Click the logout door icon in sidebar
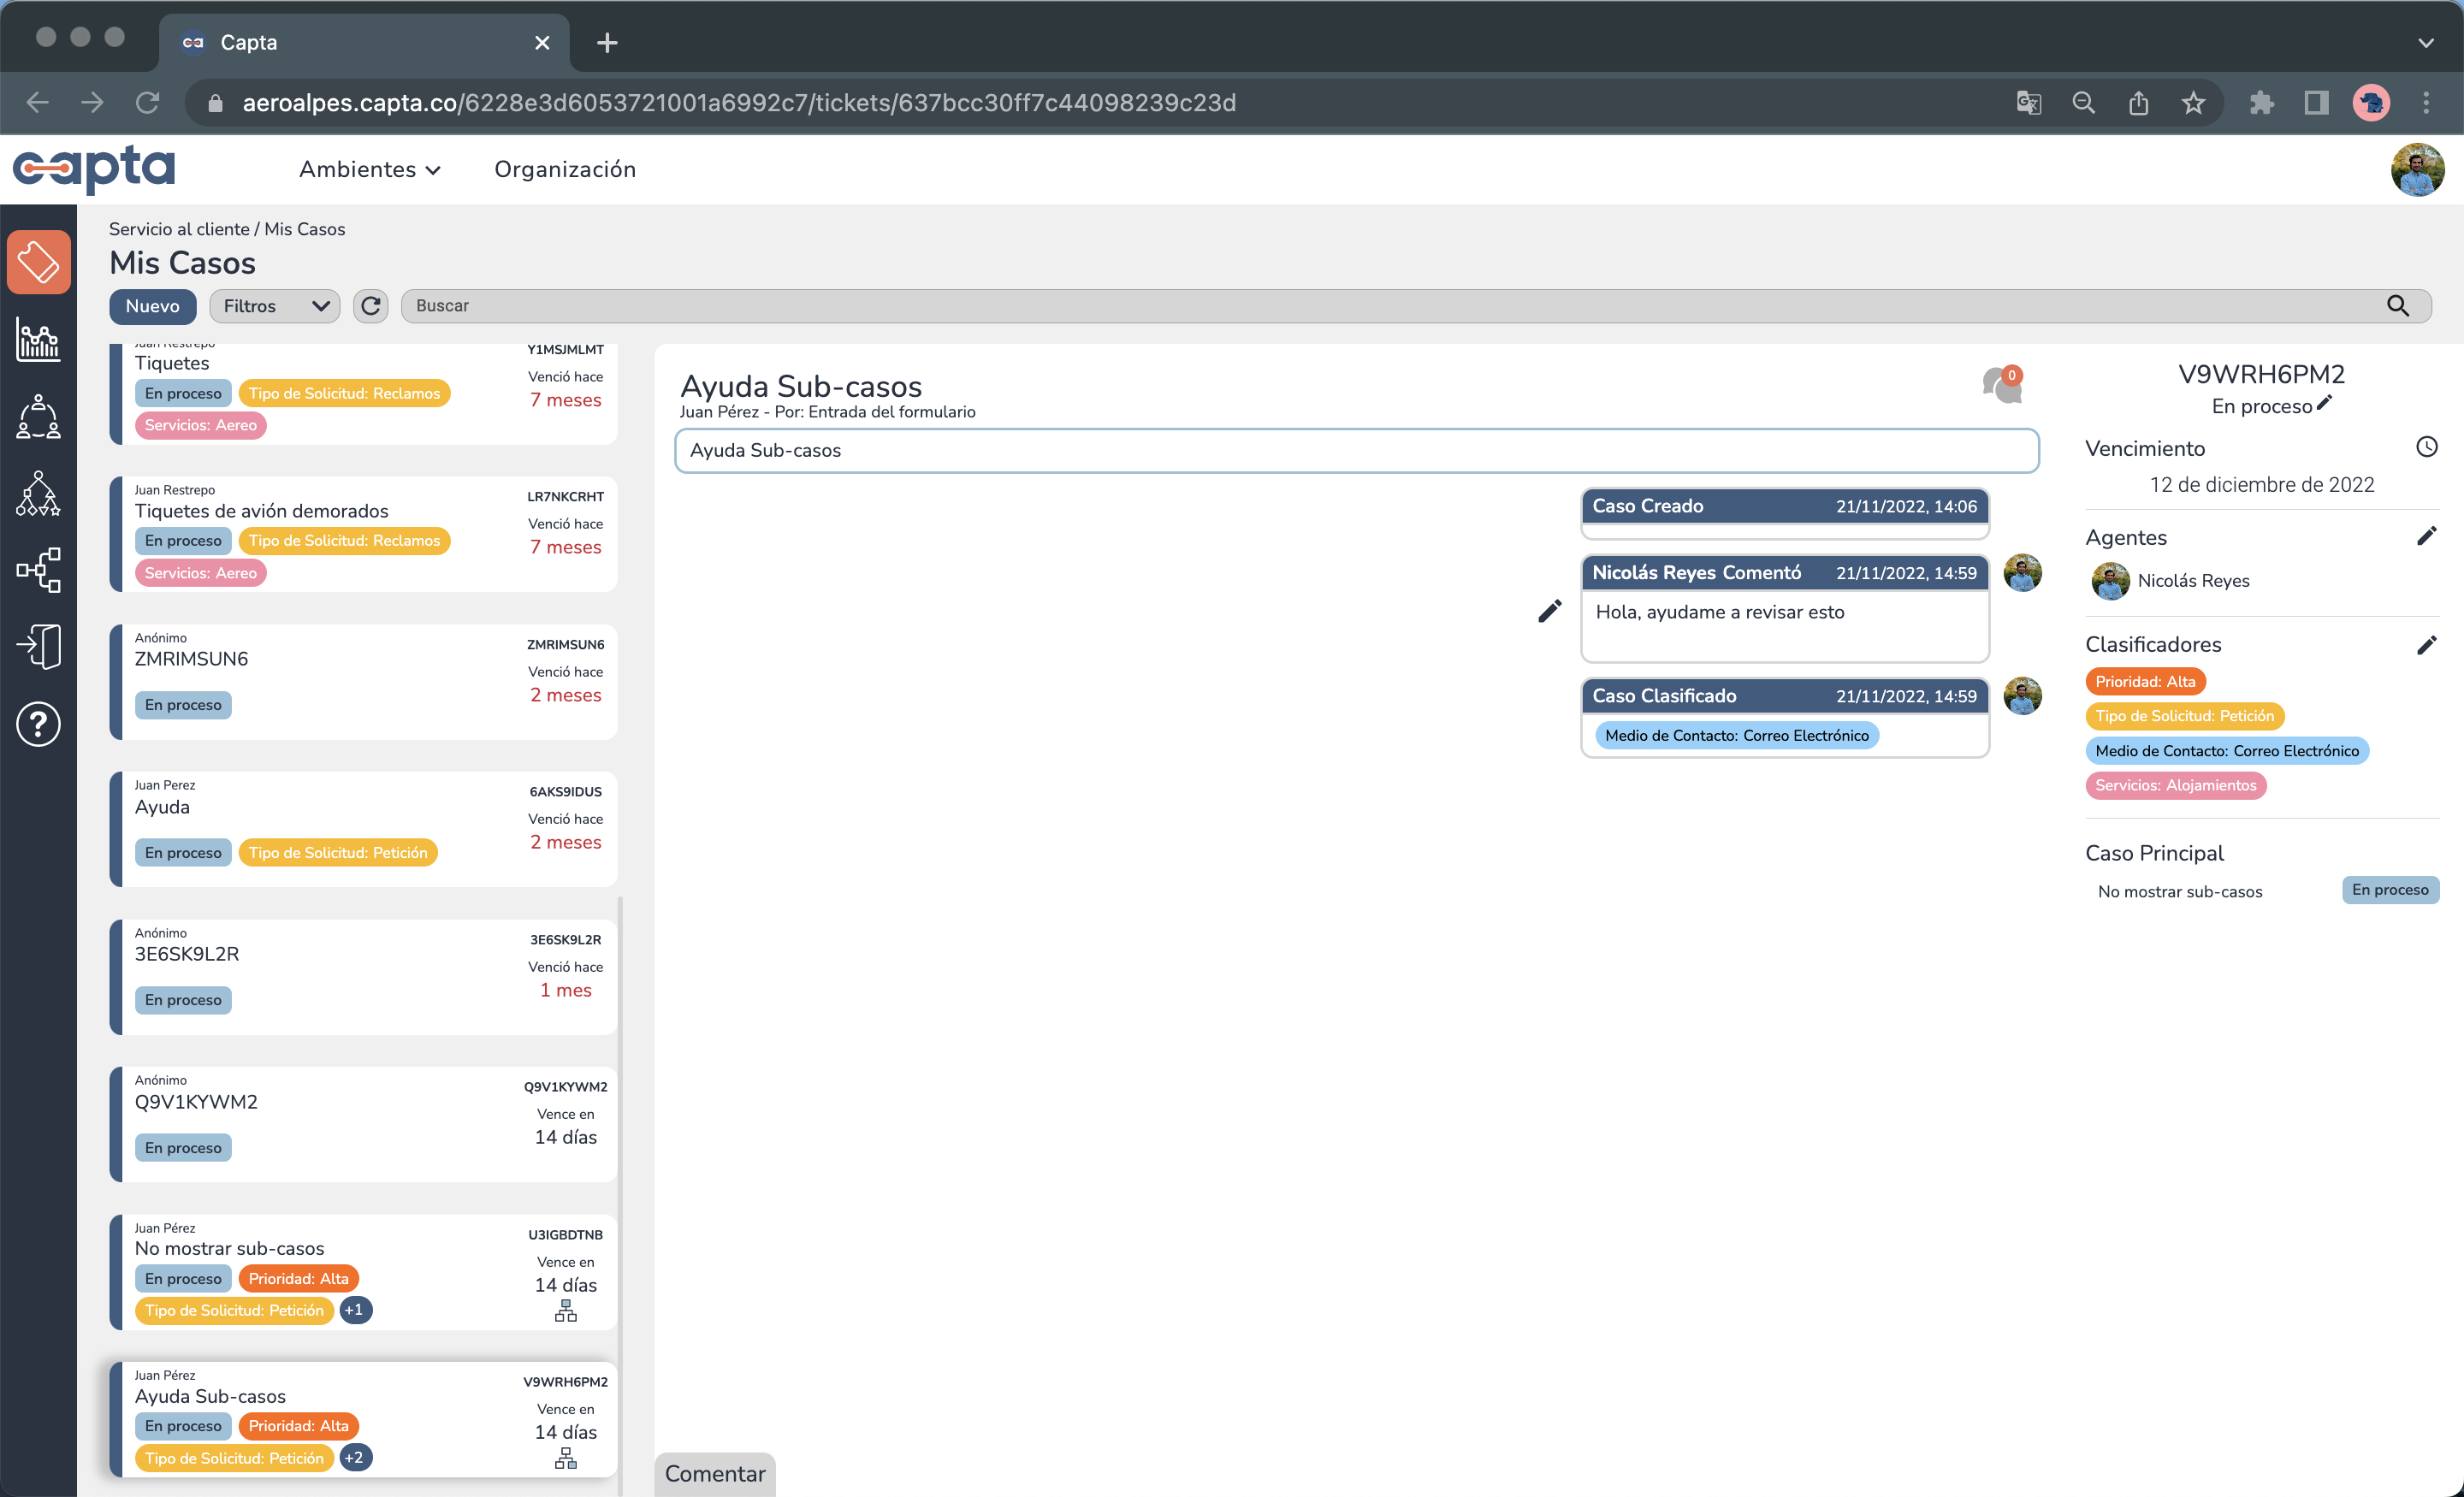The image size is (2464, 1497). 38,646
